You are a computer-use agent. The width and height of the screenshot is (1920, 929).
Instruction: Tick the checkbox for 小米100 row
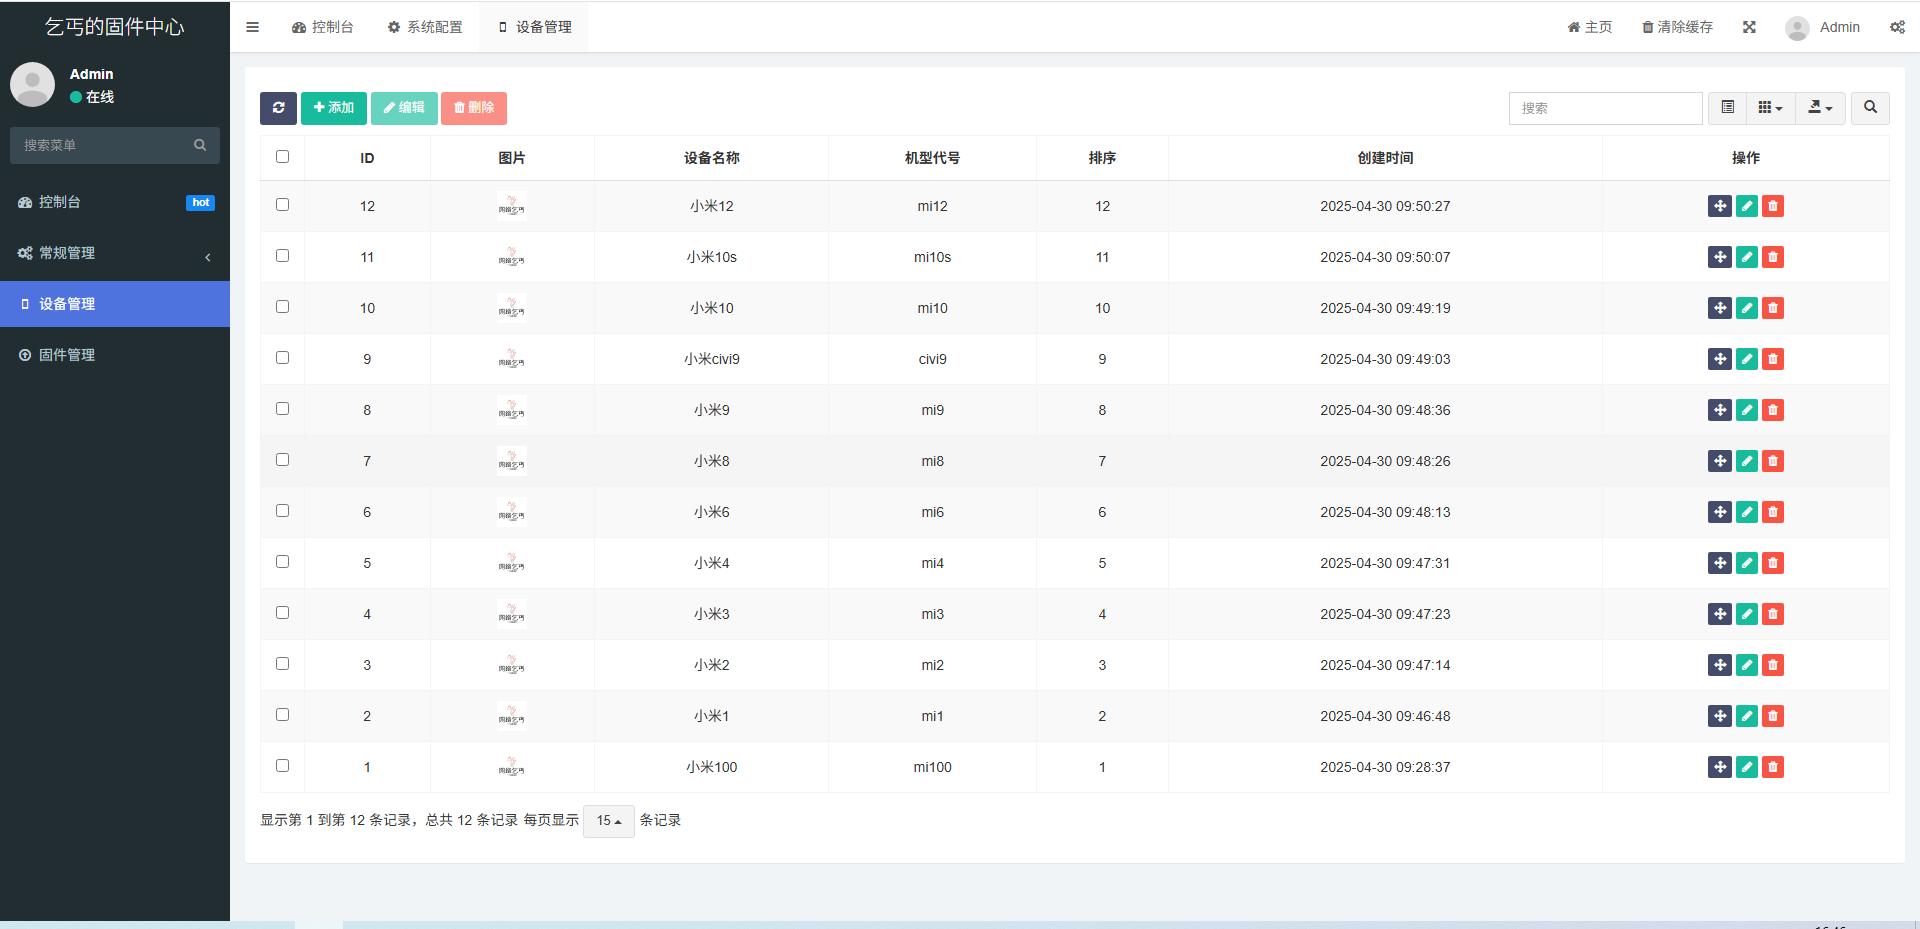coord(282,766)
